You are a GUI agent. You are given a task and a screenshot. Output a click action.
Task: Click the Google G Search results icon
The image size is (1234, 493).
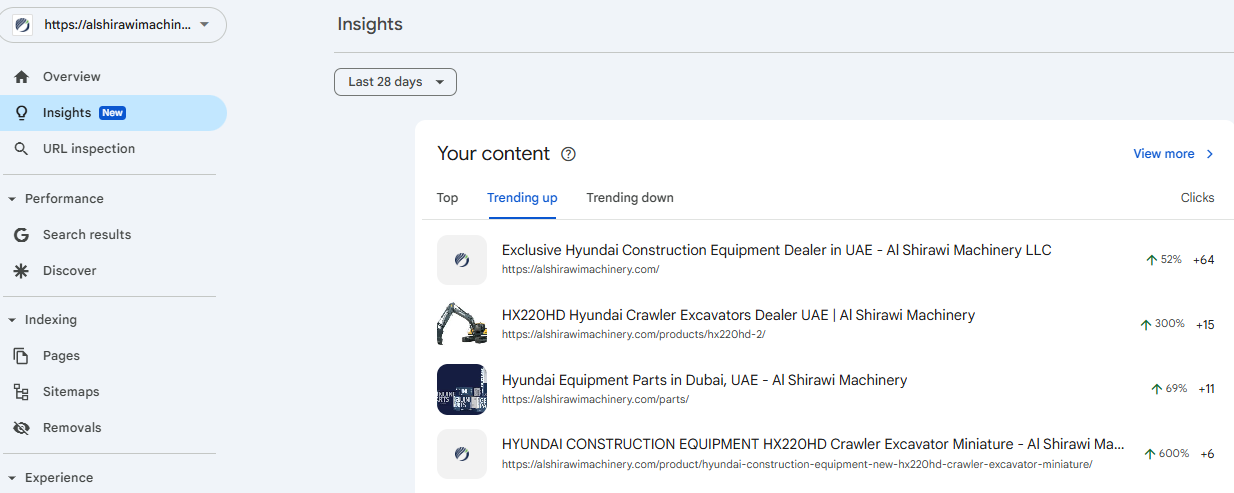coord(21,235)
